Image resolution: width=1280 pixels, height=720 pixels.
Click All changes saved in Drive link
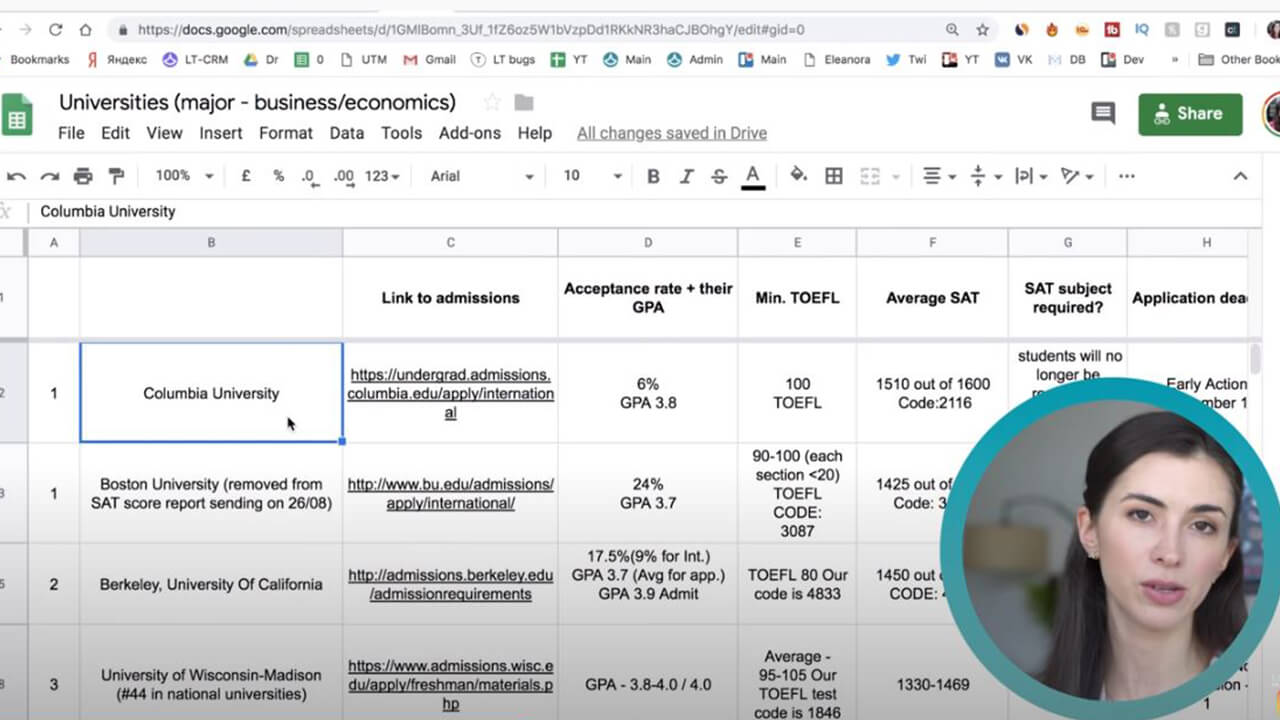672,133
